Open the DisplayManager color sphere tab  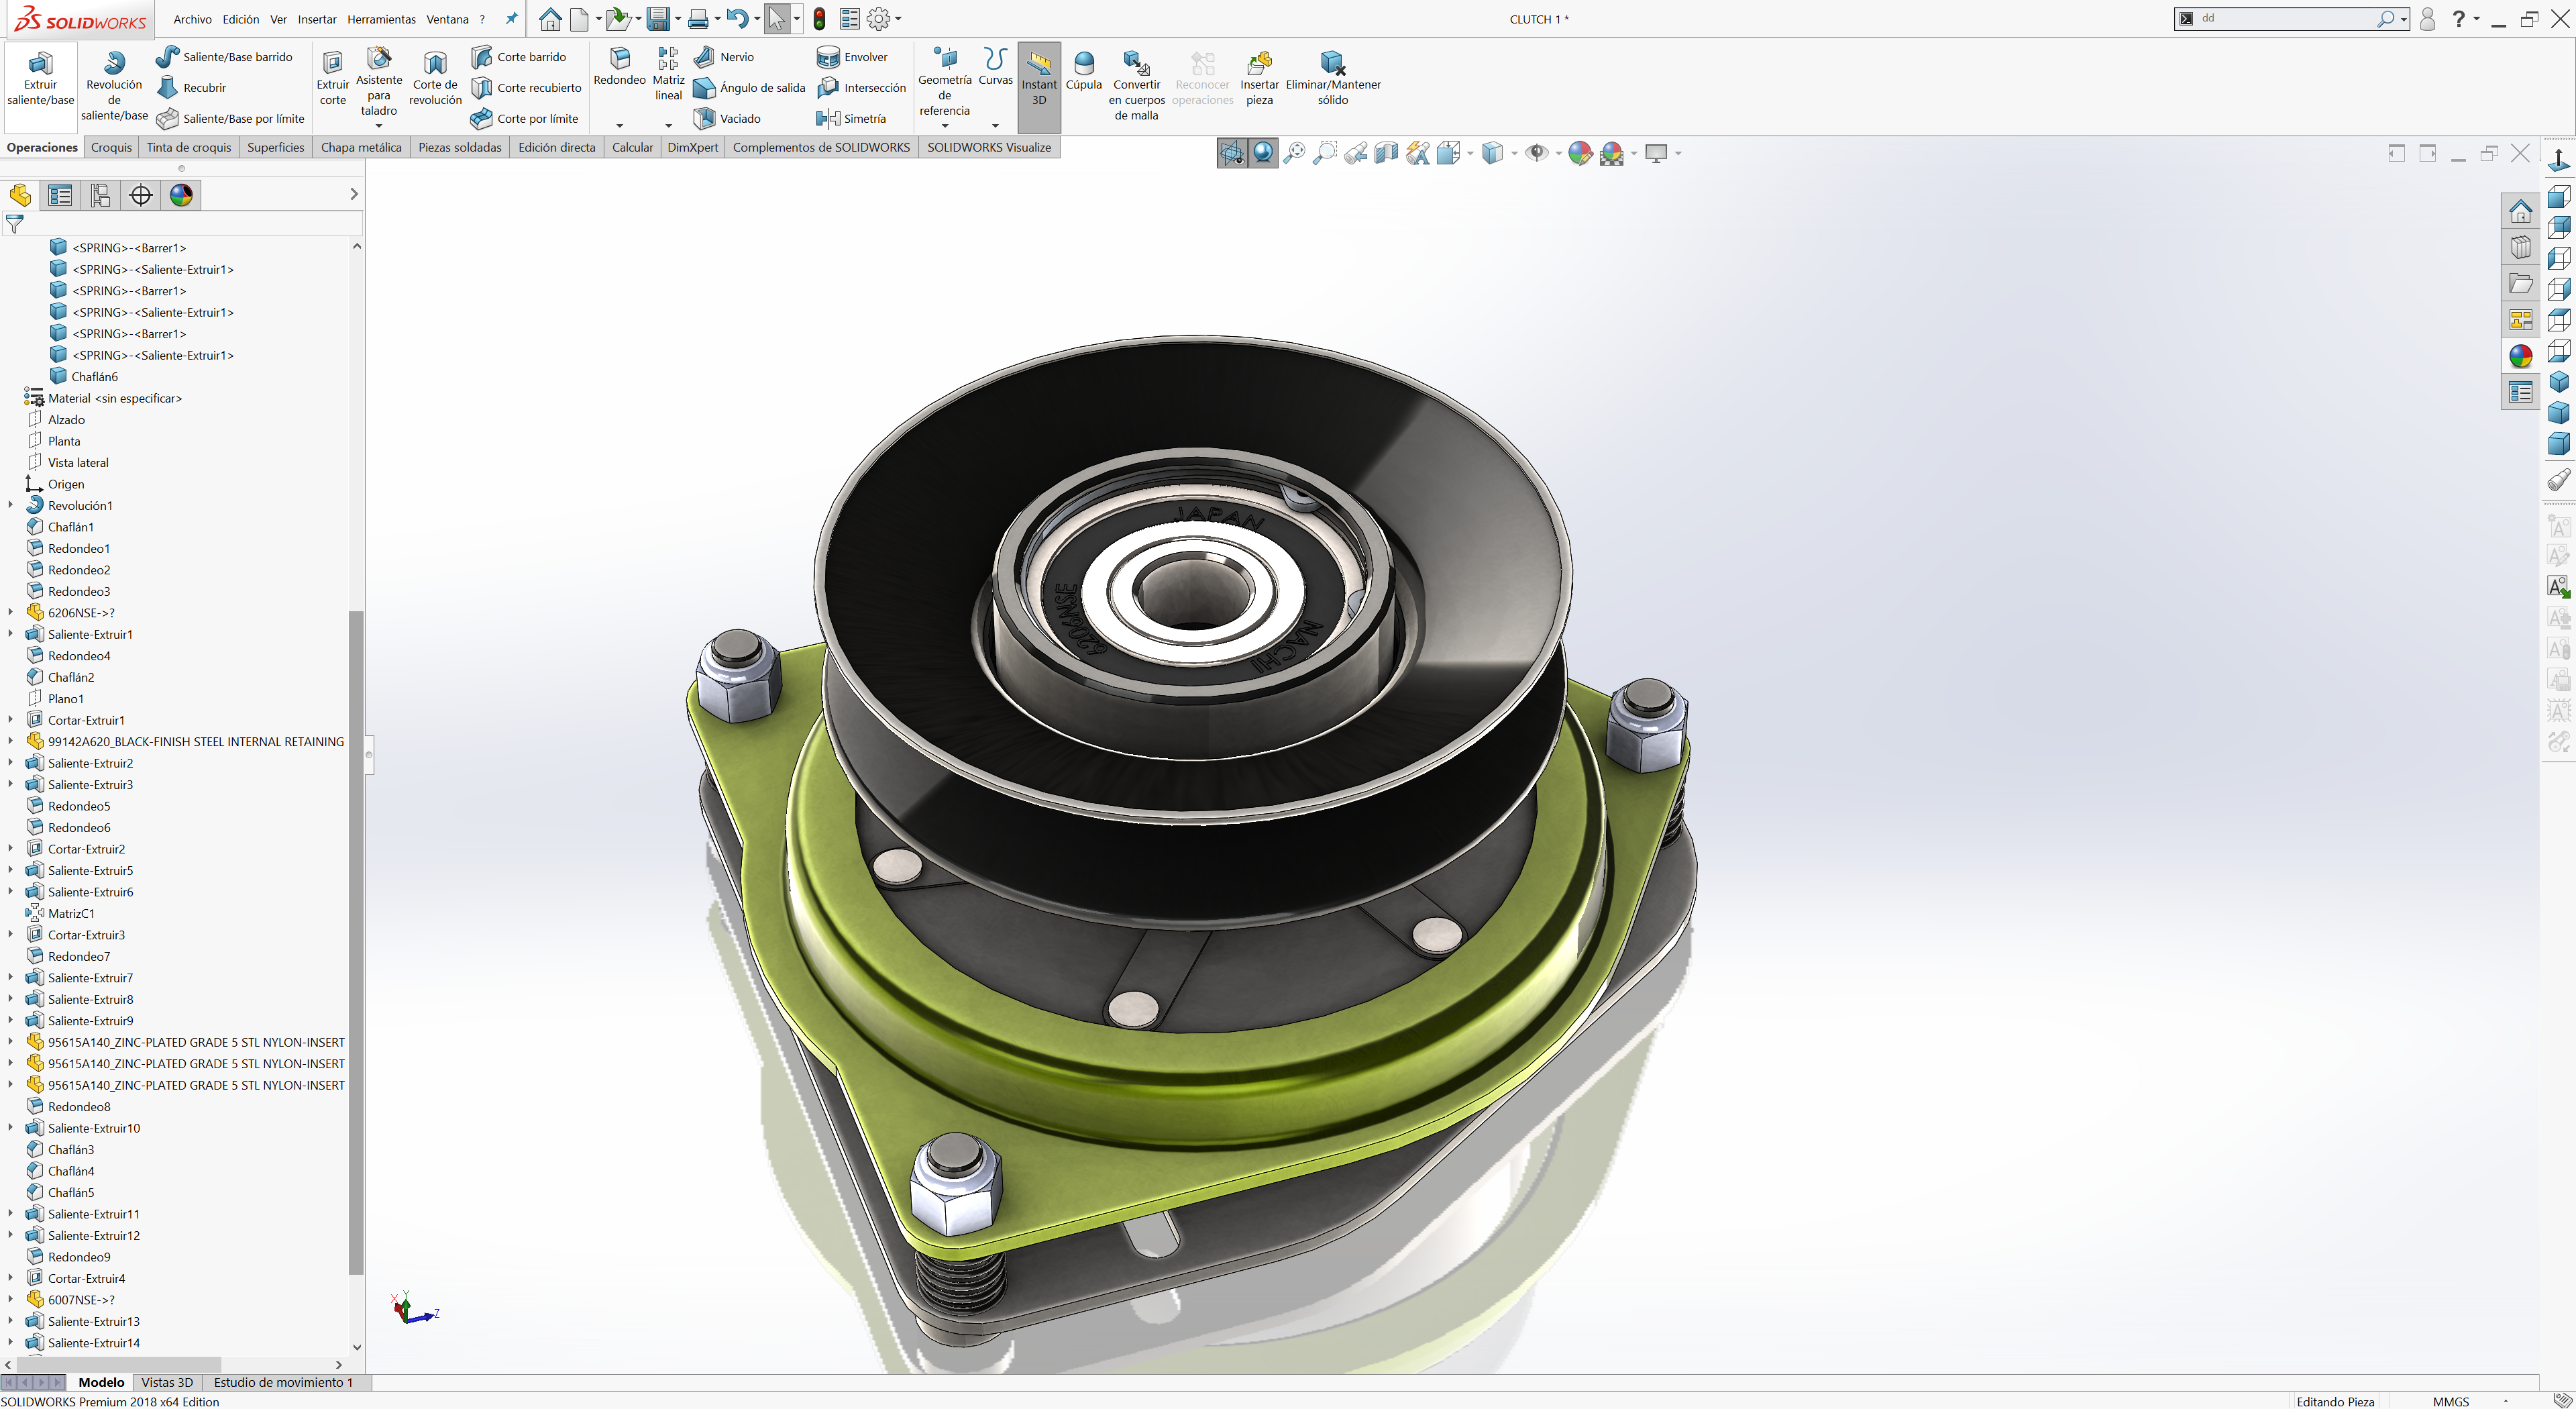click(x=181, y=195)
